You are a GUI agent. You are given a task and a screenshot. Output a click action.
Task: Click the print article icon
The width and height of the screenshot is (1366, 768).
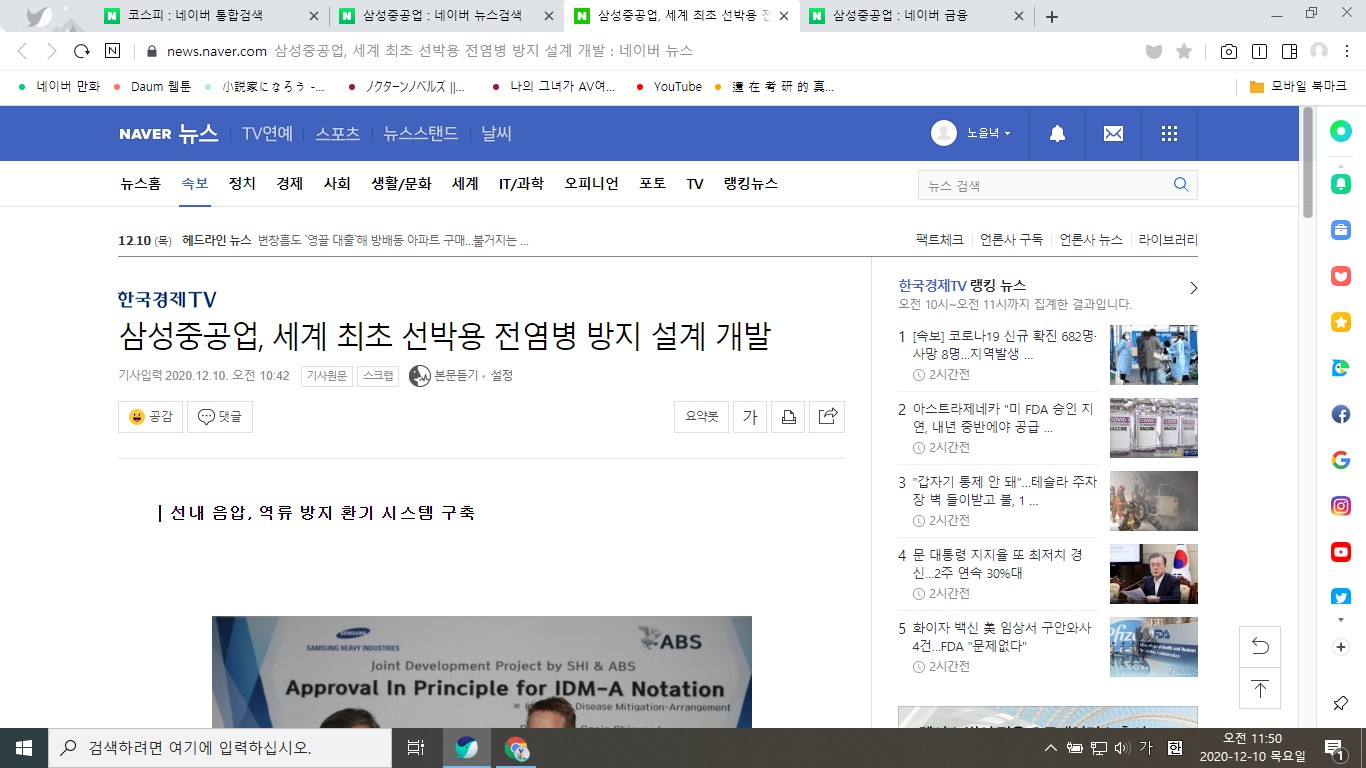pos(788,417)
